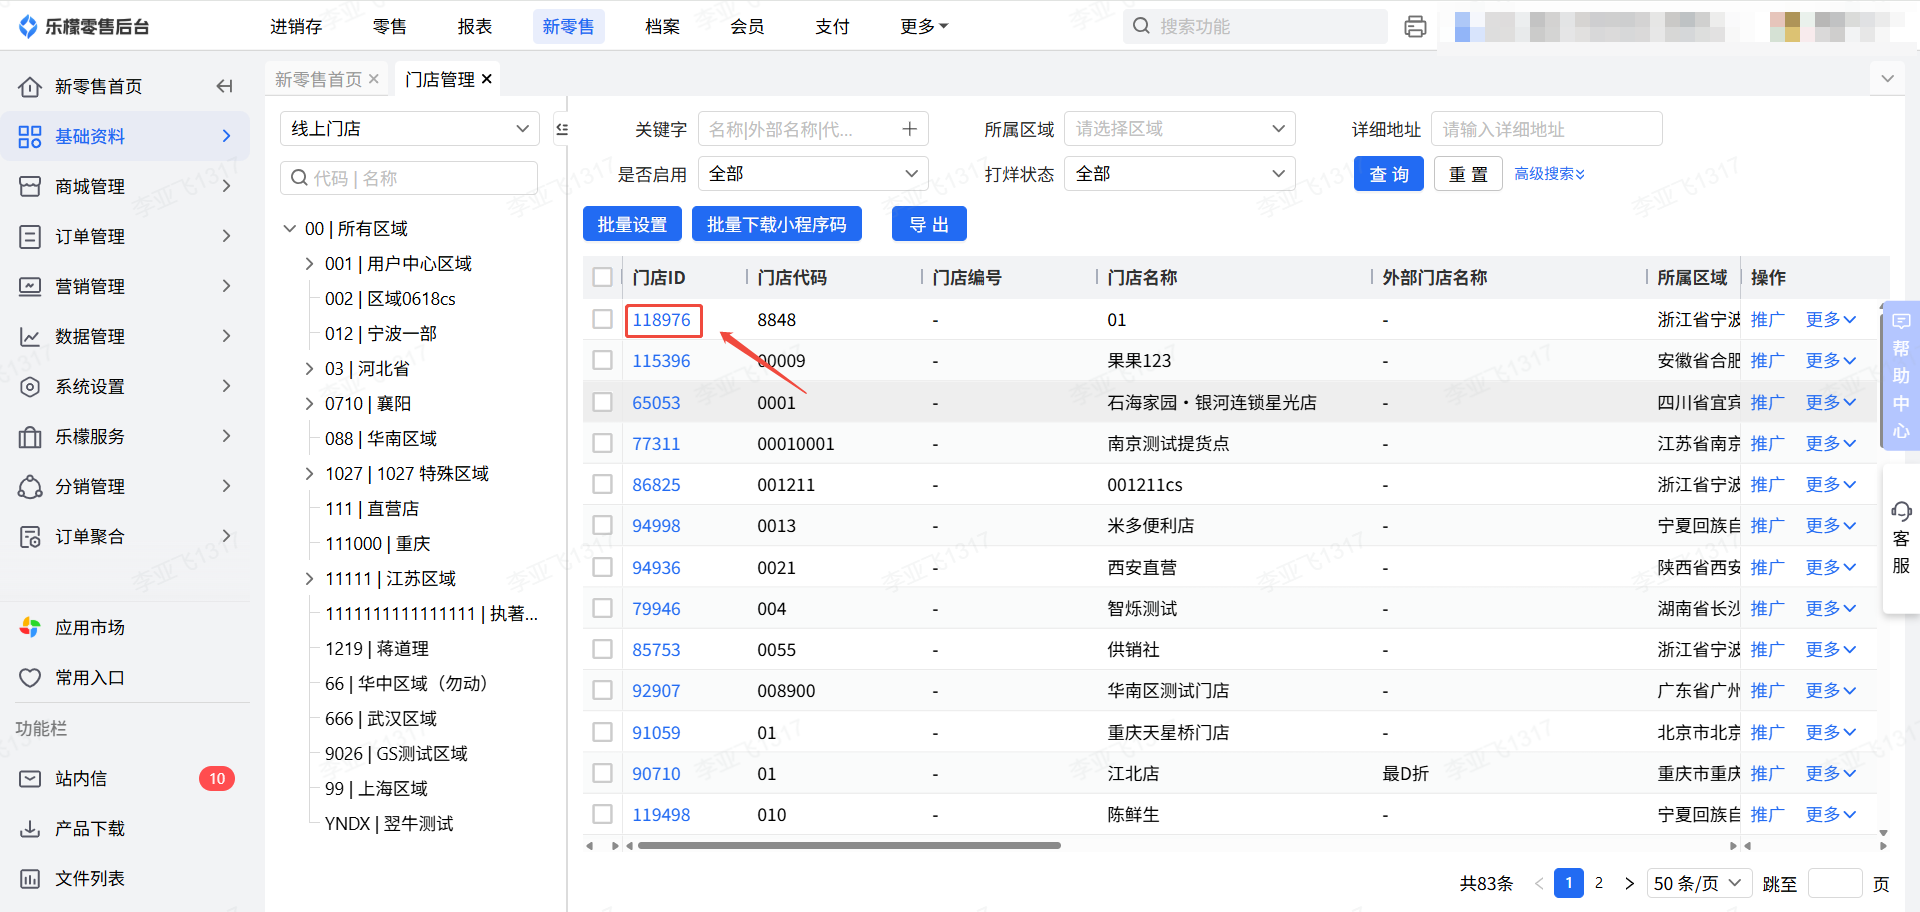Open 应用市场 from the sidebar
Screen dimensions: 1920x912
(89, 628)
